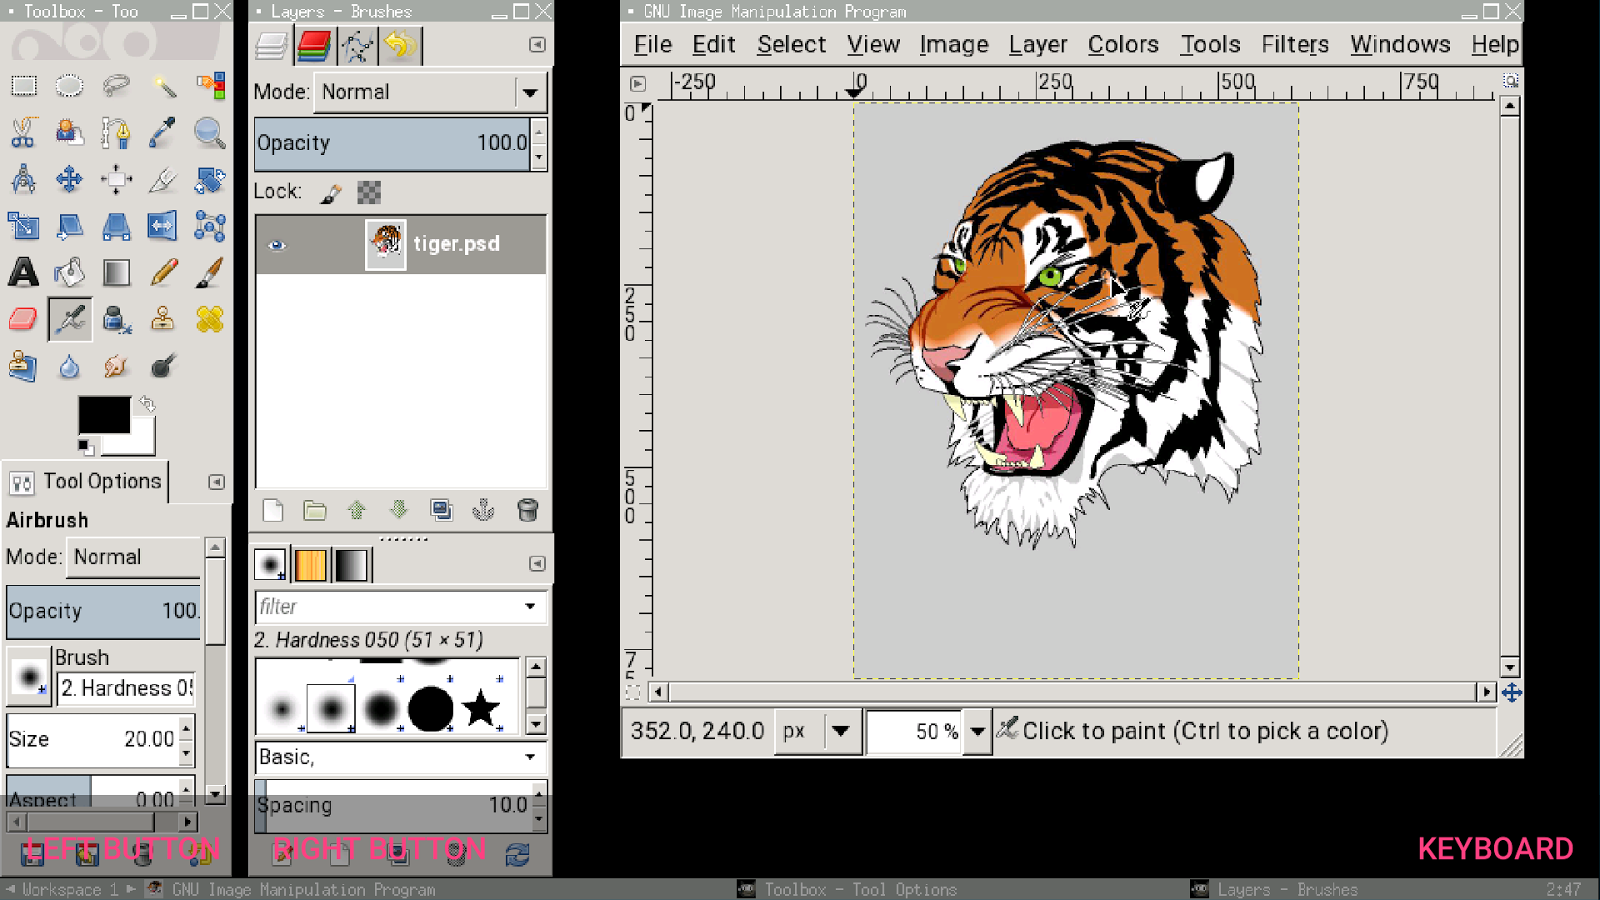Select the Pencil tool
The width and height of the screenshot is (1600, 900).
pyautogui.click(x=163, y=272)
